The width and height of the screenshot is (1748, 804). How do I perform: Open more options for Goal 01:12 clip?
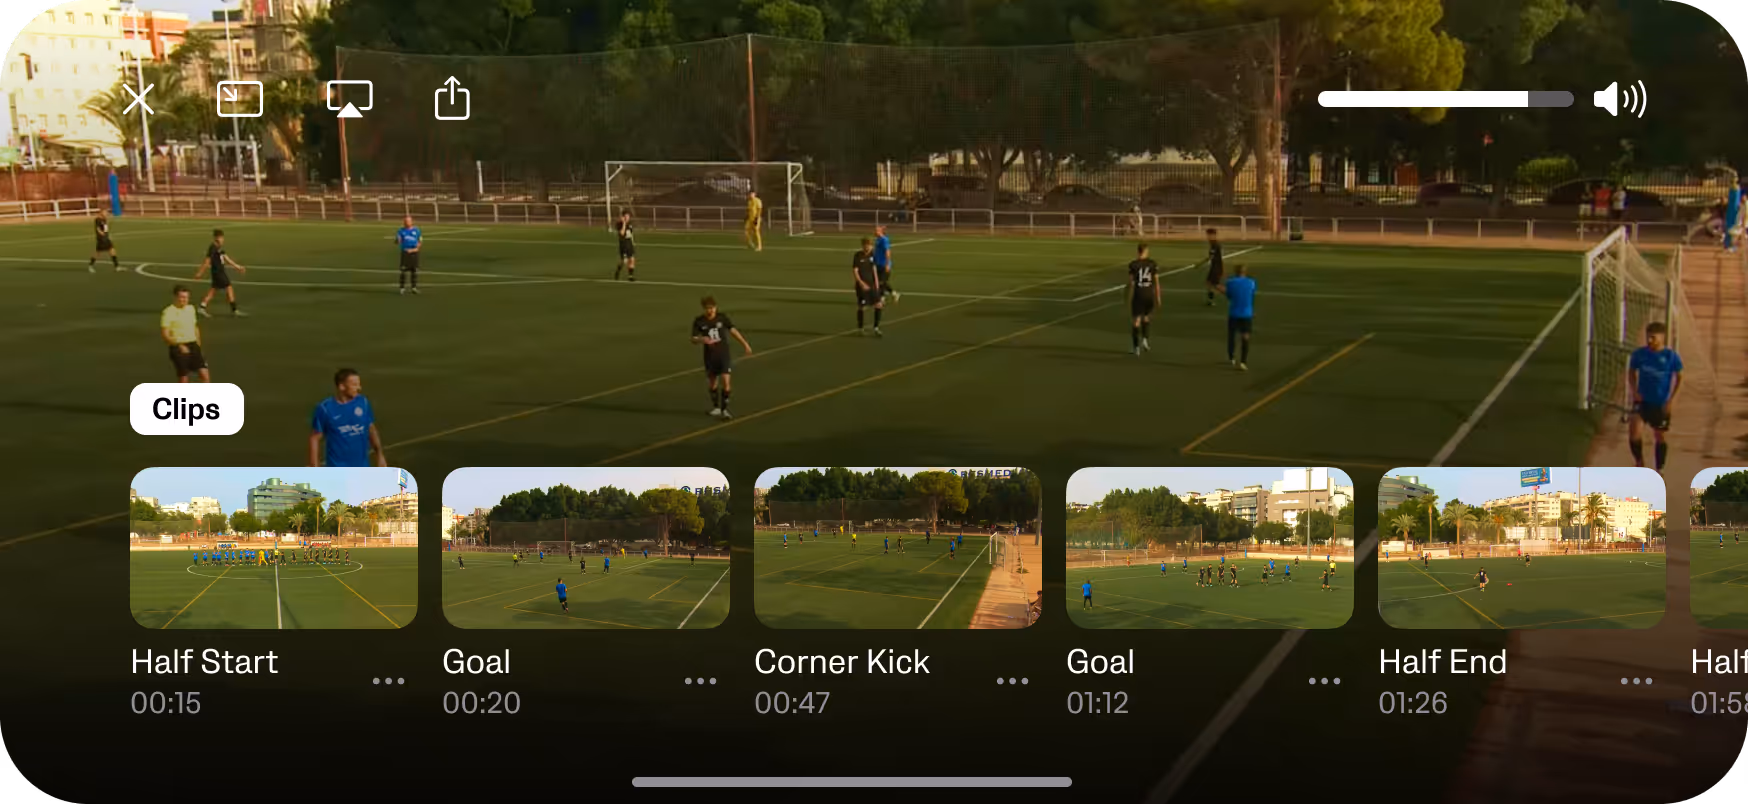coord(1325,681)
